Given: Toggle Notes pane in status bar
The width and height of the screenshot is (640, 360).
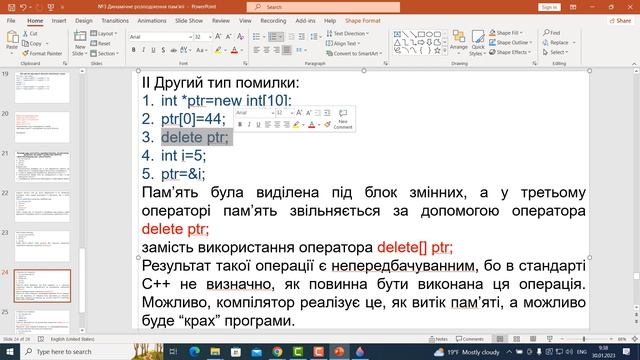Looking at the screenshot, I should (x=438, y=339).
